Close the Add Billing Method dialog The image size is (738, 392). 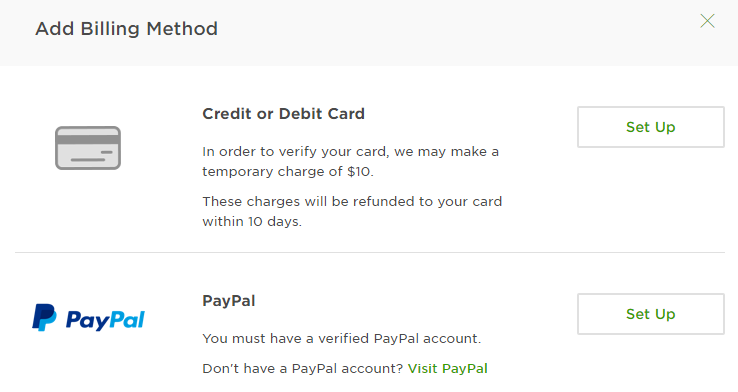point(707,21)
